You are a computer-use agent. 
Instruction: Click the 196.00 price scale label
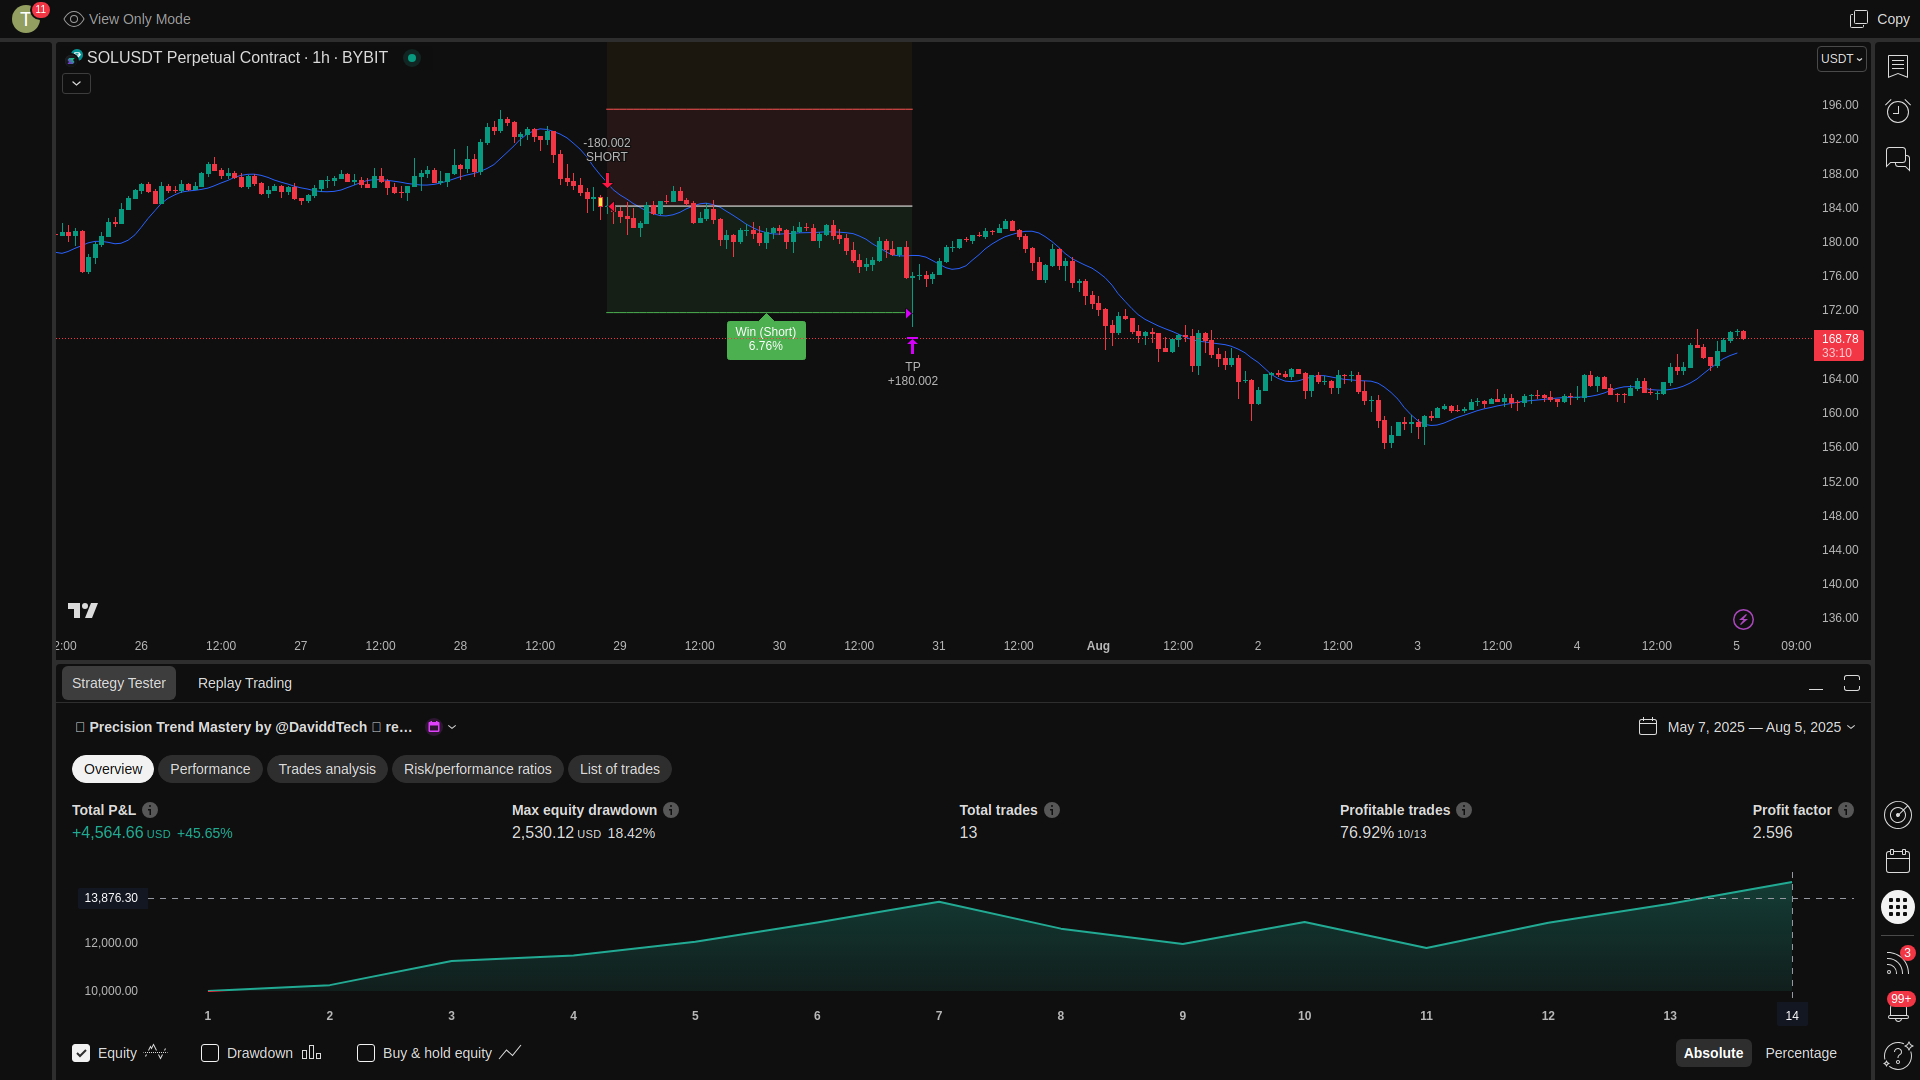pos(1840,105)
